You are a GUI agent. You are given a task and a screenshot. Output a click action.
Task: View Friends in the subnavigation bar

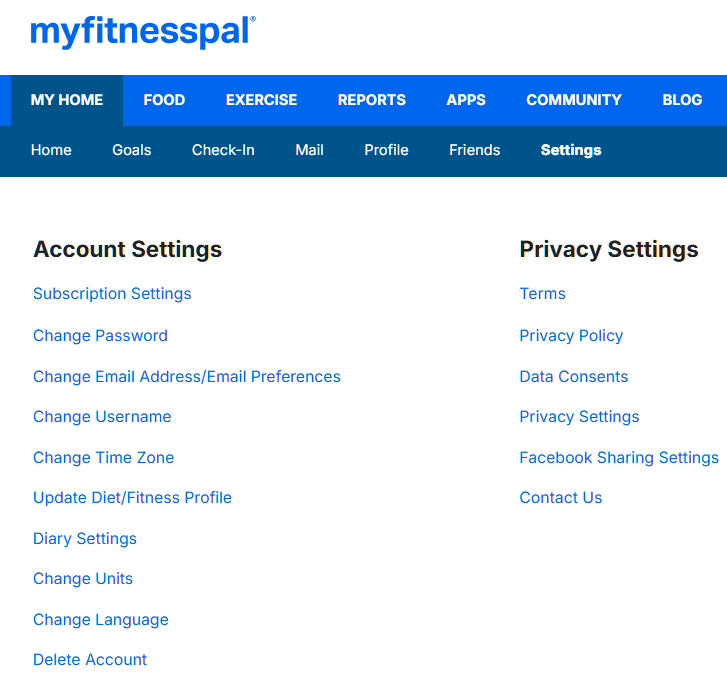(x=474, y=150)
